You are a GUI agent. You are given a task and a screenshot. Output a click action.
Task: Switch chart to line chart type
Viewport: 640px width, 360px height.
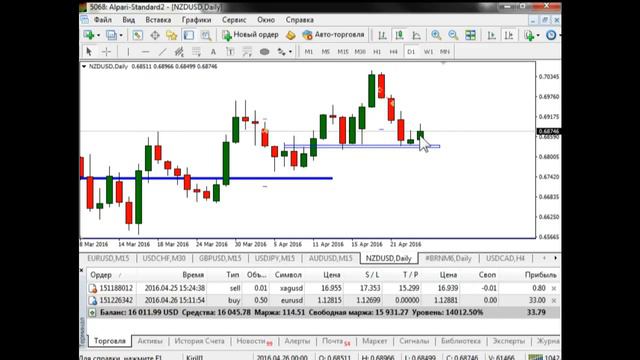click(x=416, y=35)
